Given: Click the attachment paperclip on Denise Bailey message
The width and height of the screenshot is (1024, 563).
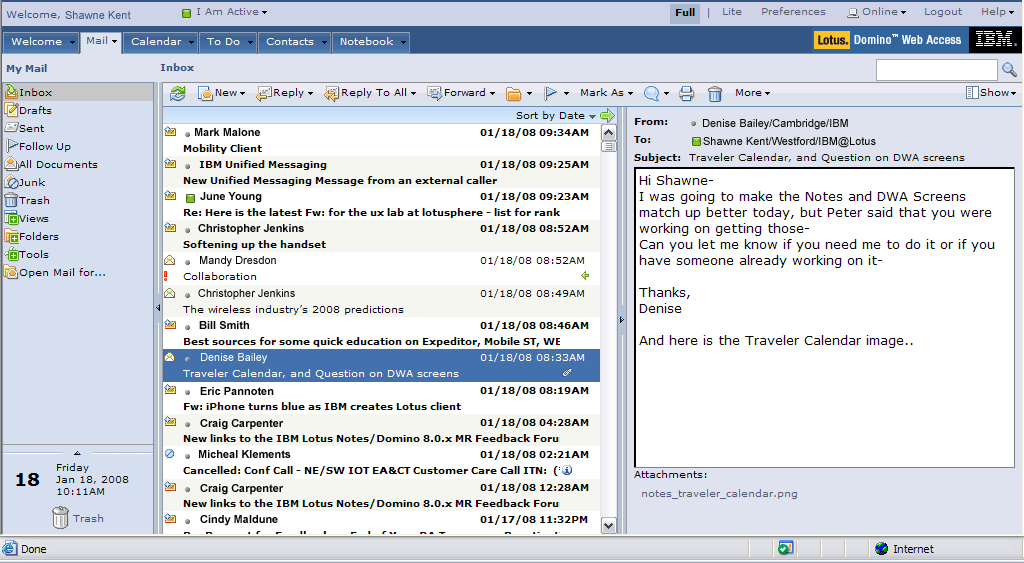Looking at the screenshot, I should coord(567,373).
